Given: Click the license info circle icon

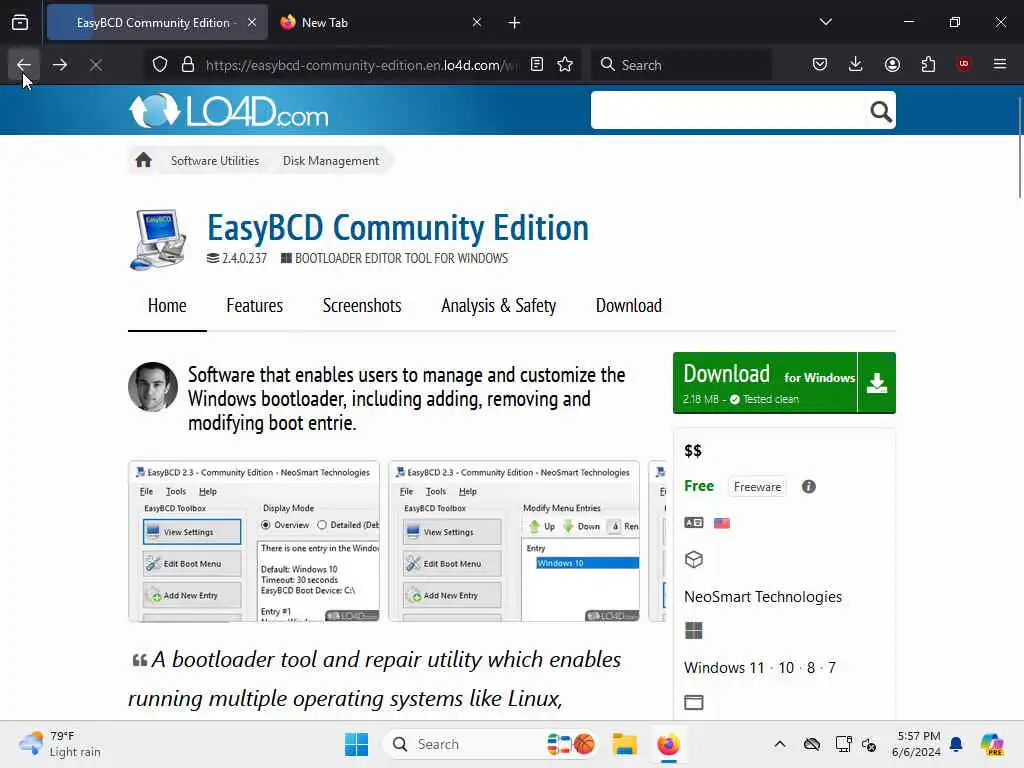Looking at the screenshot, I should tap(808, 487).
